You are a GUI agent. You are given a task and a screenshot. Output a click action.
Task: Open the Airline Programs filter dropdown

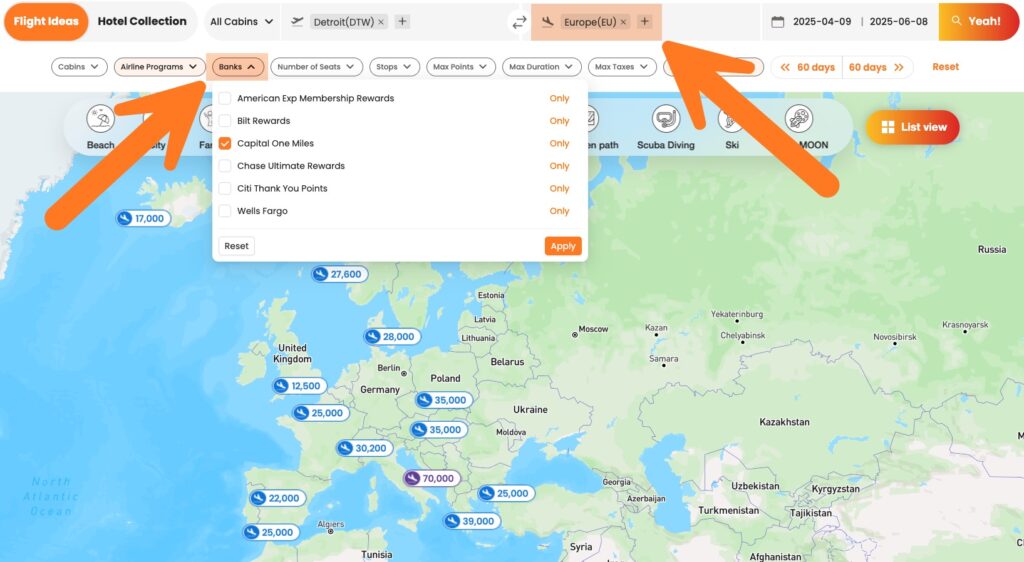pyautogui.click(x=159, y=67)
